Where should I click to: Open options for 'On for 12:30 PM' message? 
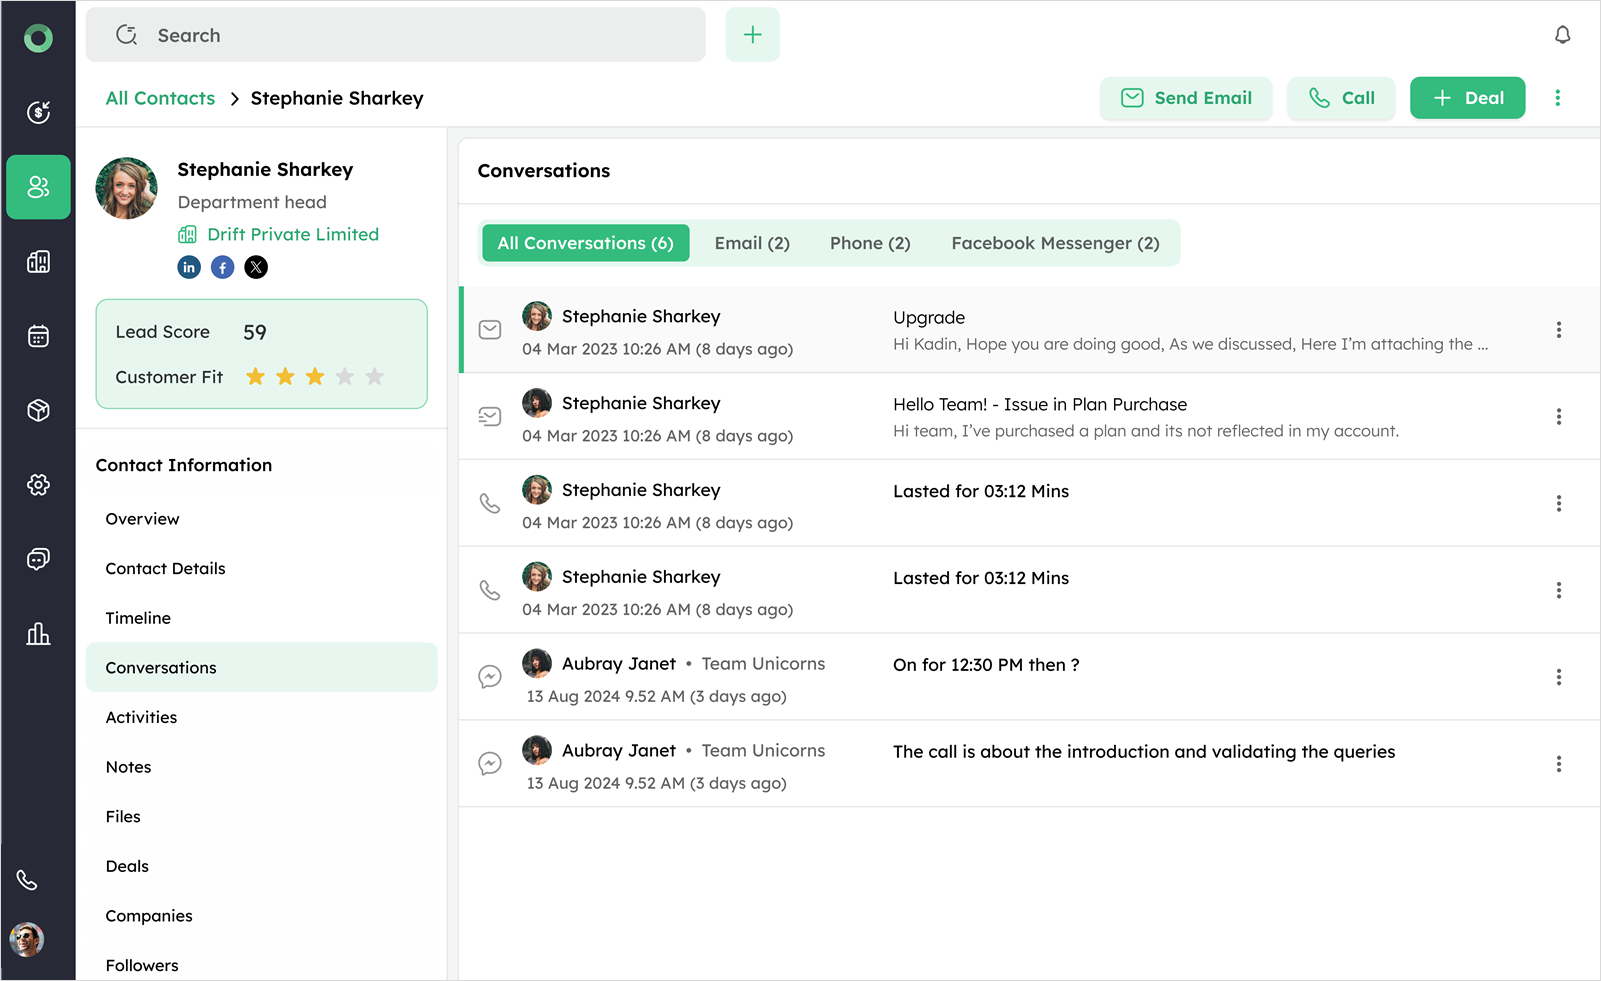[1558, 677]
